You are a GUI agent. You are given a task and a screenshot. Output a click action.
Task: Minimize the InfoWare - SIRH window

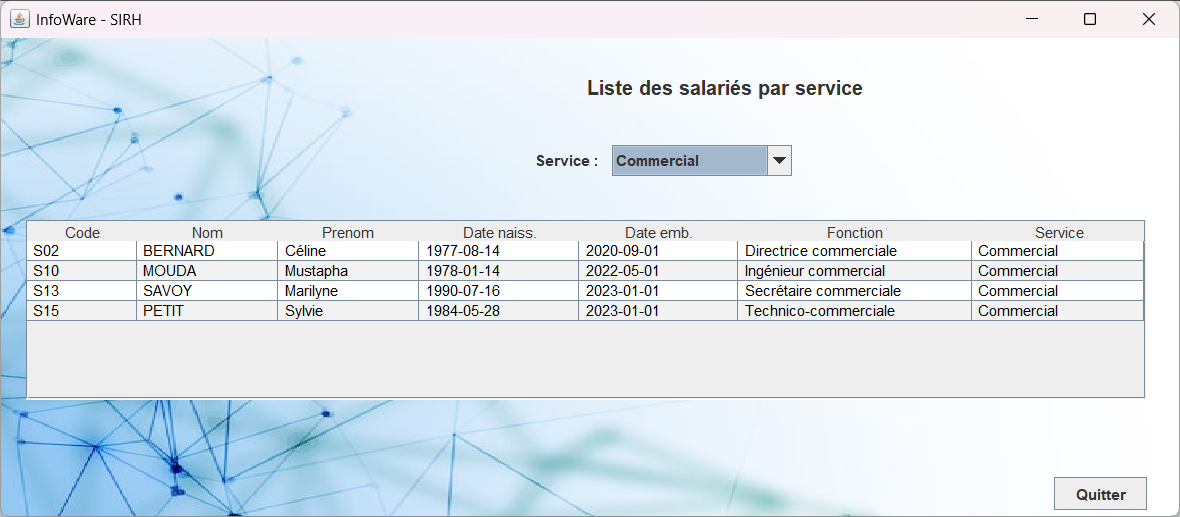point(1030,20)
